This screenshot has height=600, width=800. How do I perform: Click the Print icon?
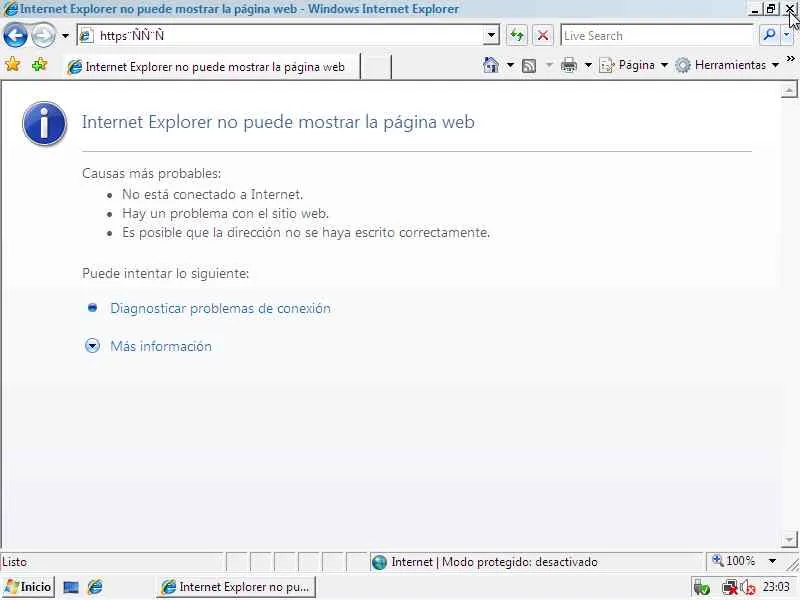click(568, 65)
